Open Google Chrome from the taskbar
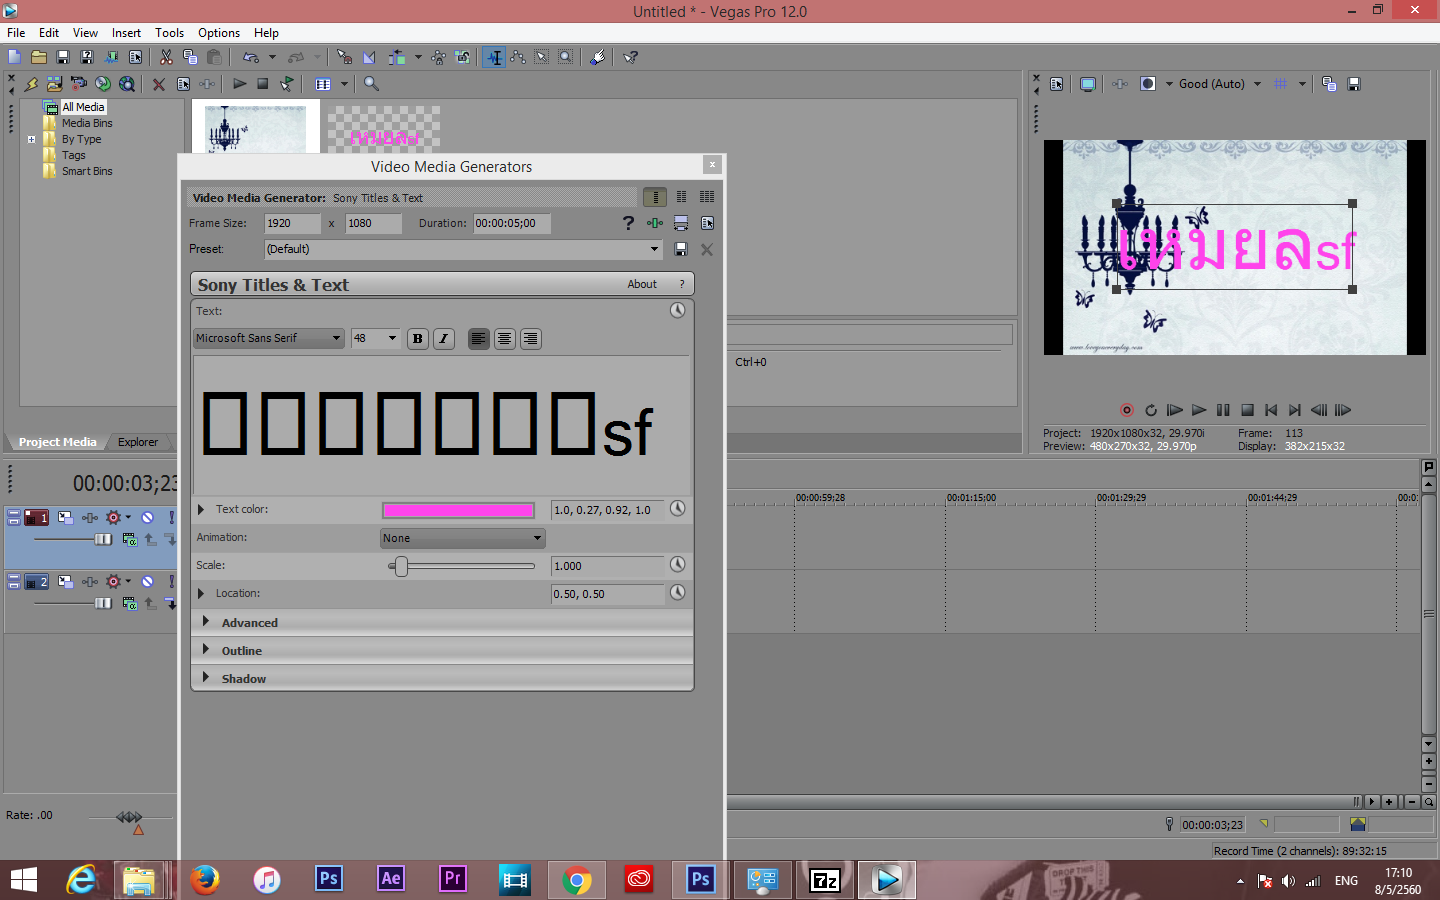Viewport: 1440px width, 900px height. [x=577, y=880]
